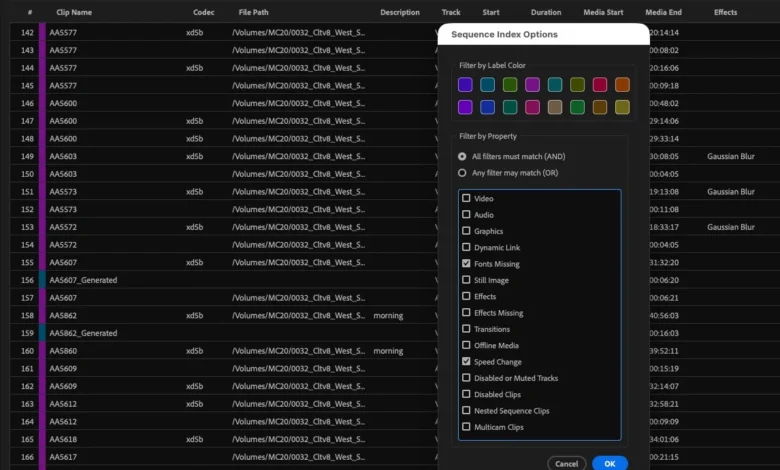Viewport: 780px width, 470px height.
Task: Pick the crimson red label color swatch
Action: click(600, 85)
